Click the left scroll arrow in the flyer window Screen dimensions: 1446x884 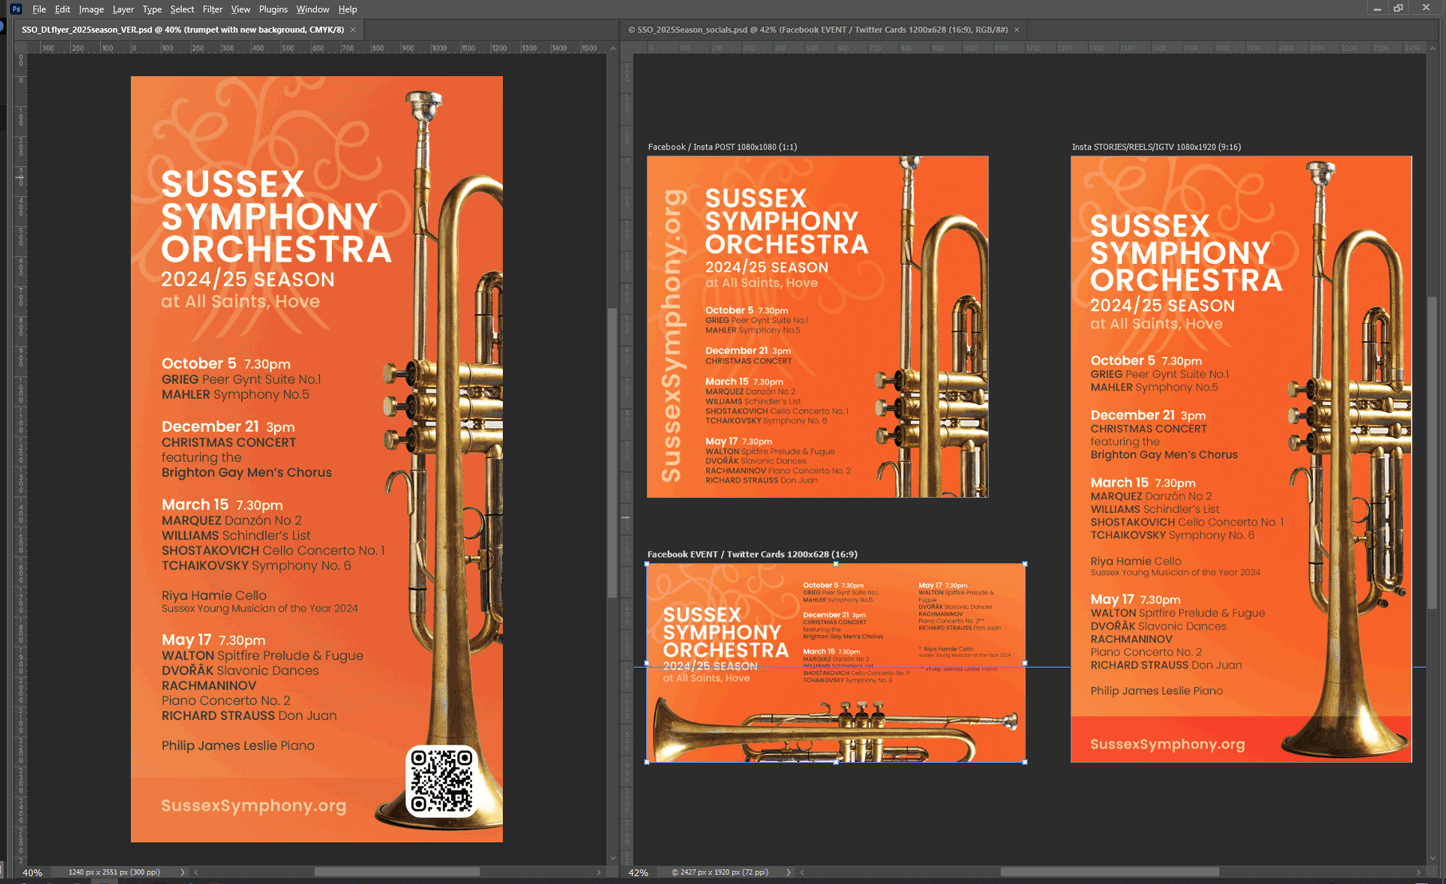[196, 872]
